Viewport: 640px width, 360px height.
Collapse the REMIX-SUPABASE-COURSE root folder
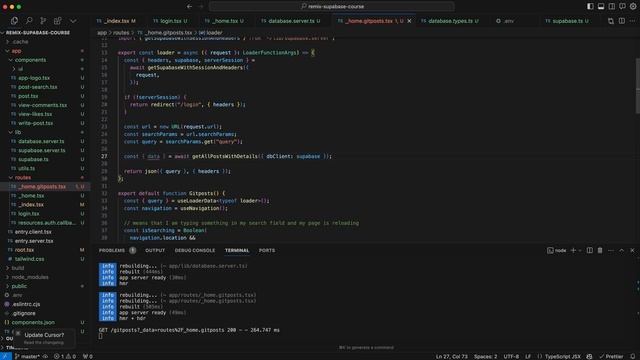coord(38,33)
